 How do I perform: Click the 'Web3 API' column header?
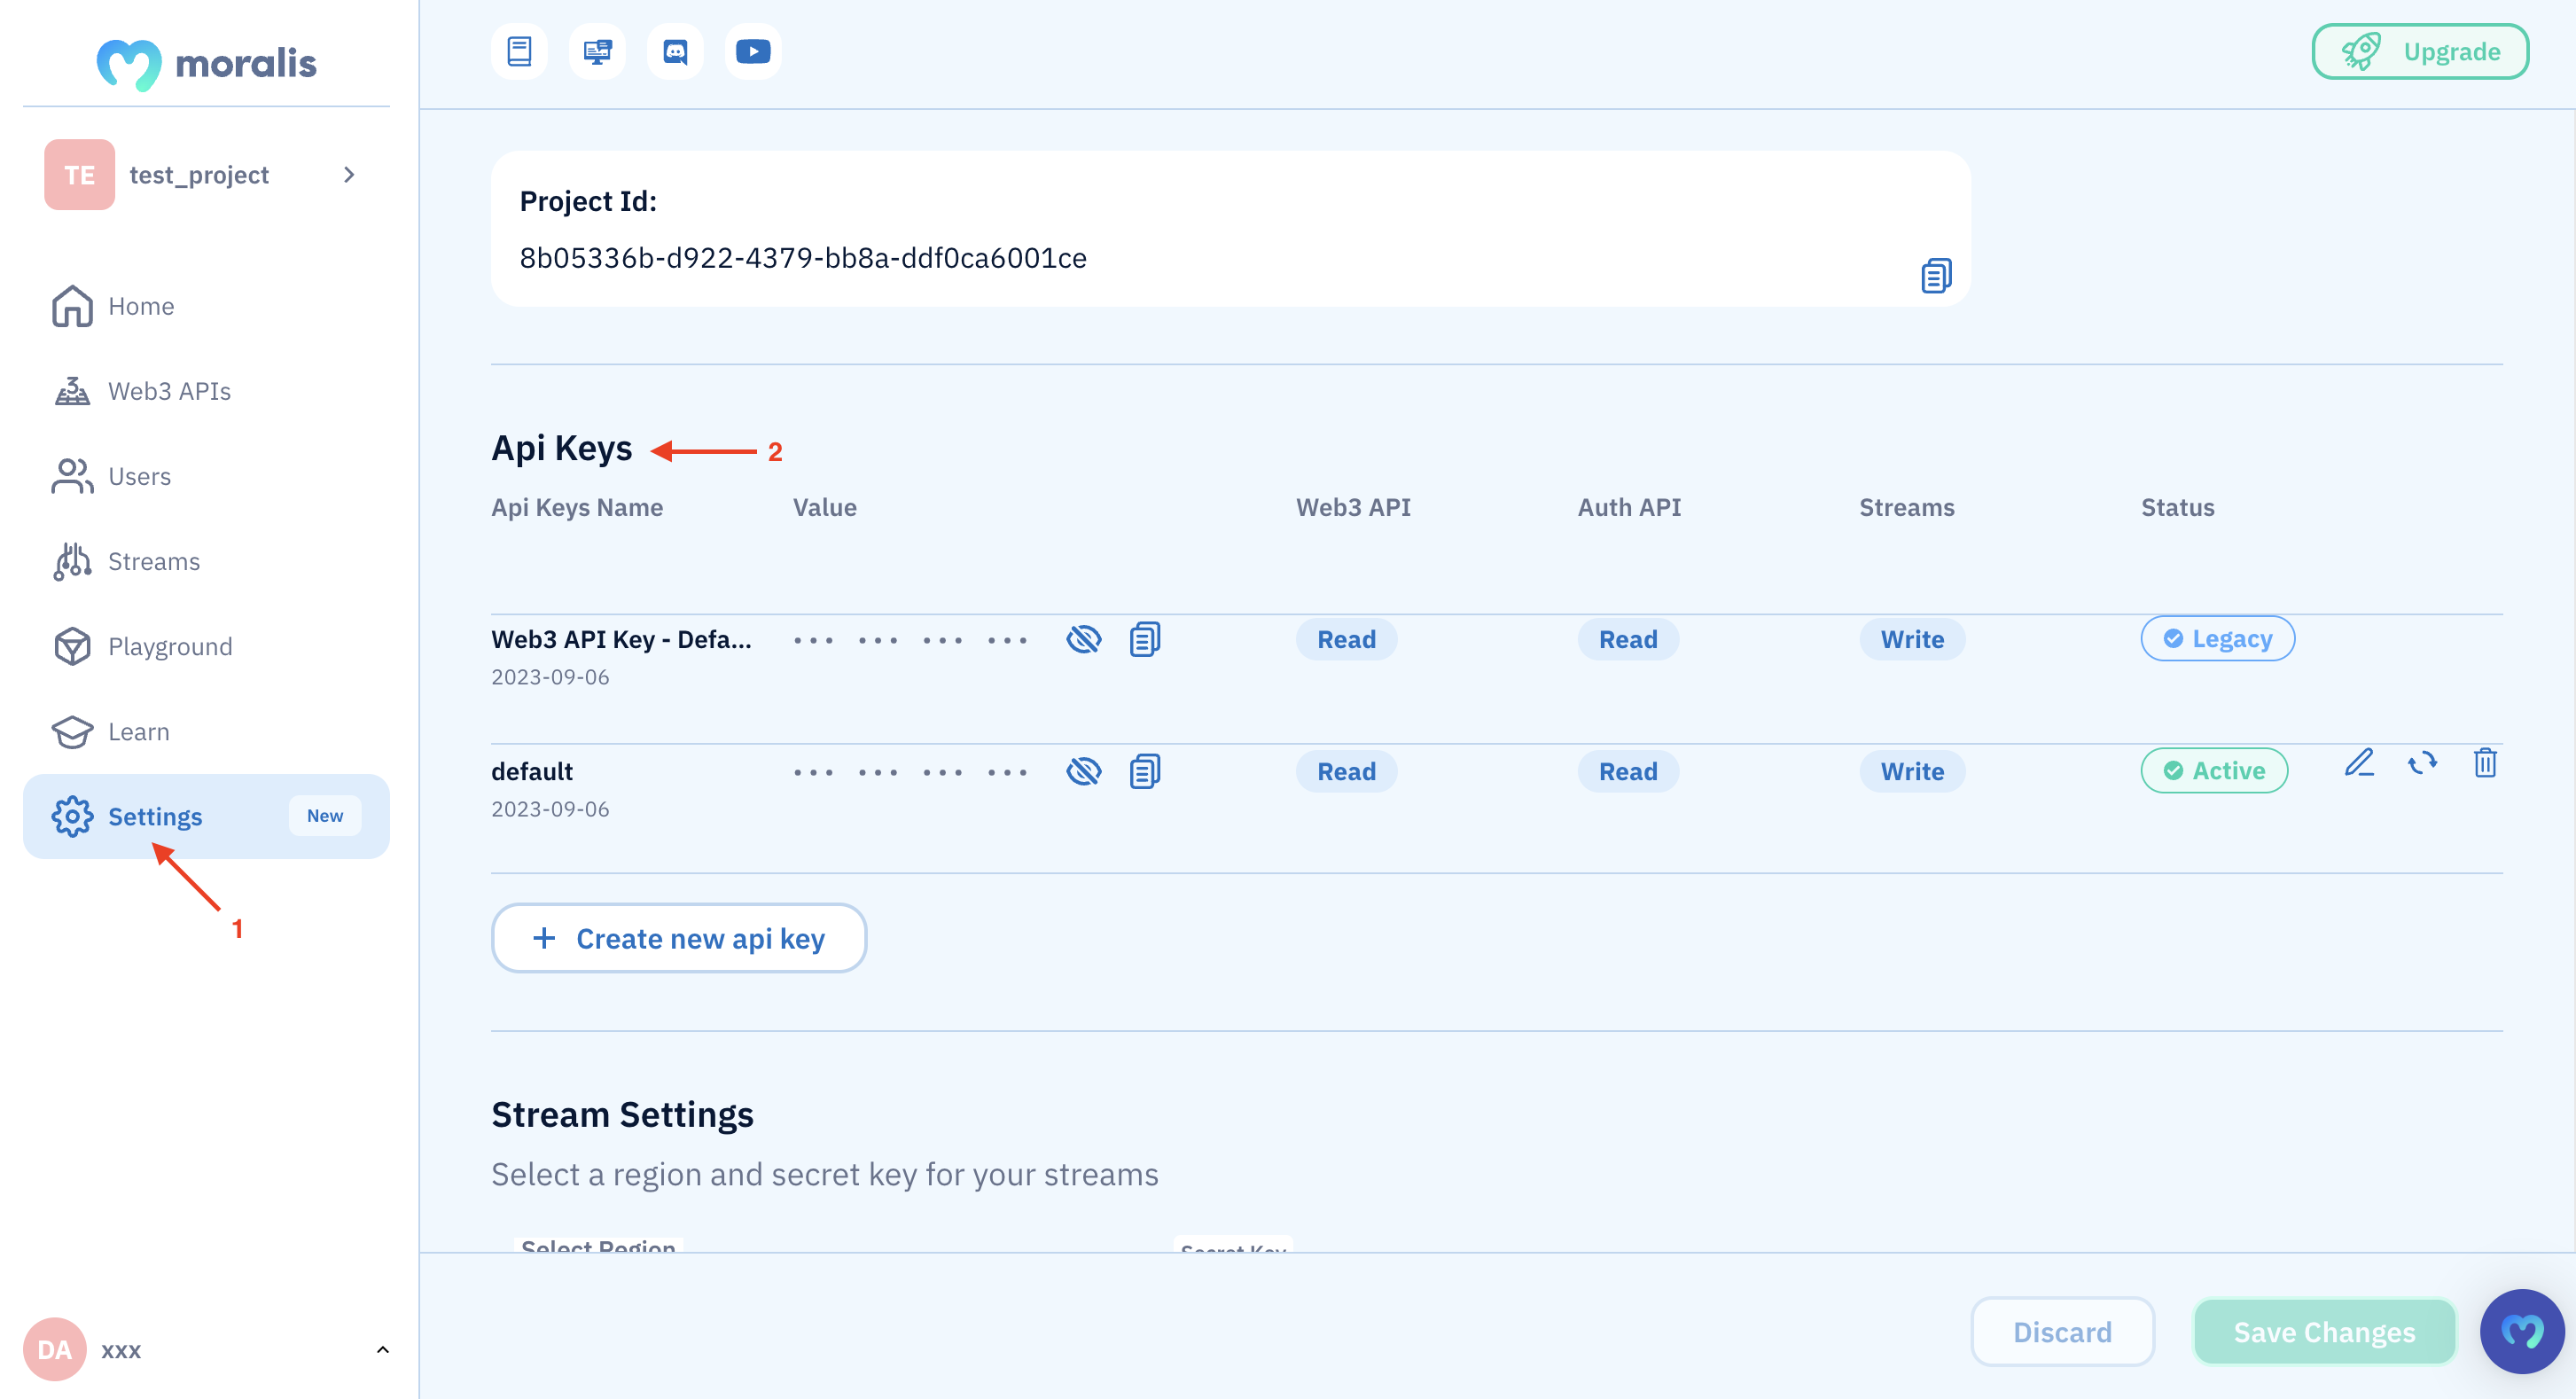coord(1353,507)
